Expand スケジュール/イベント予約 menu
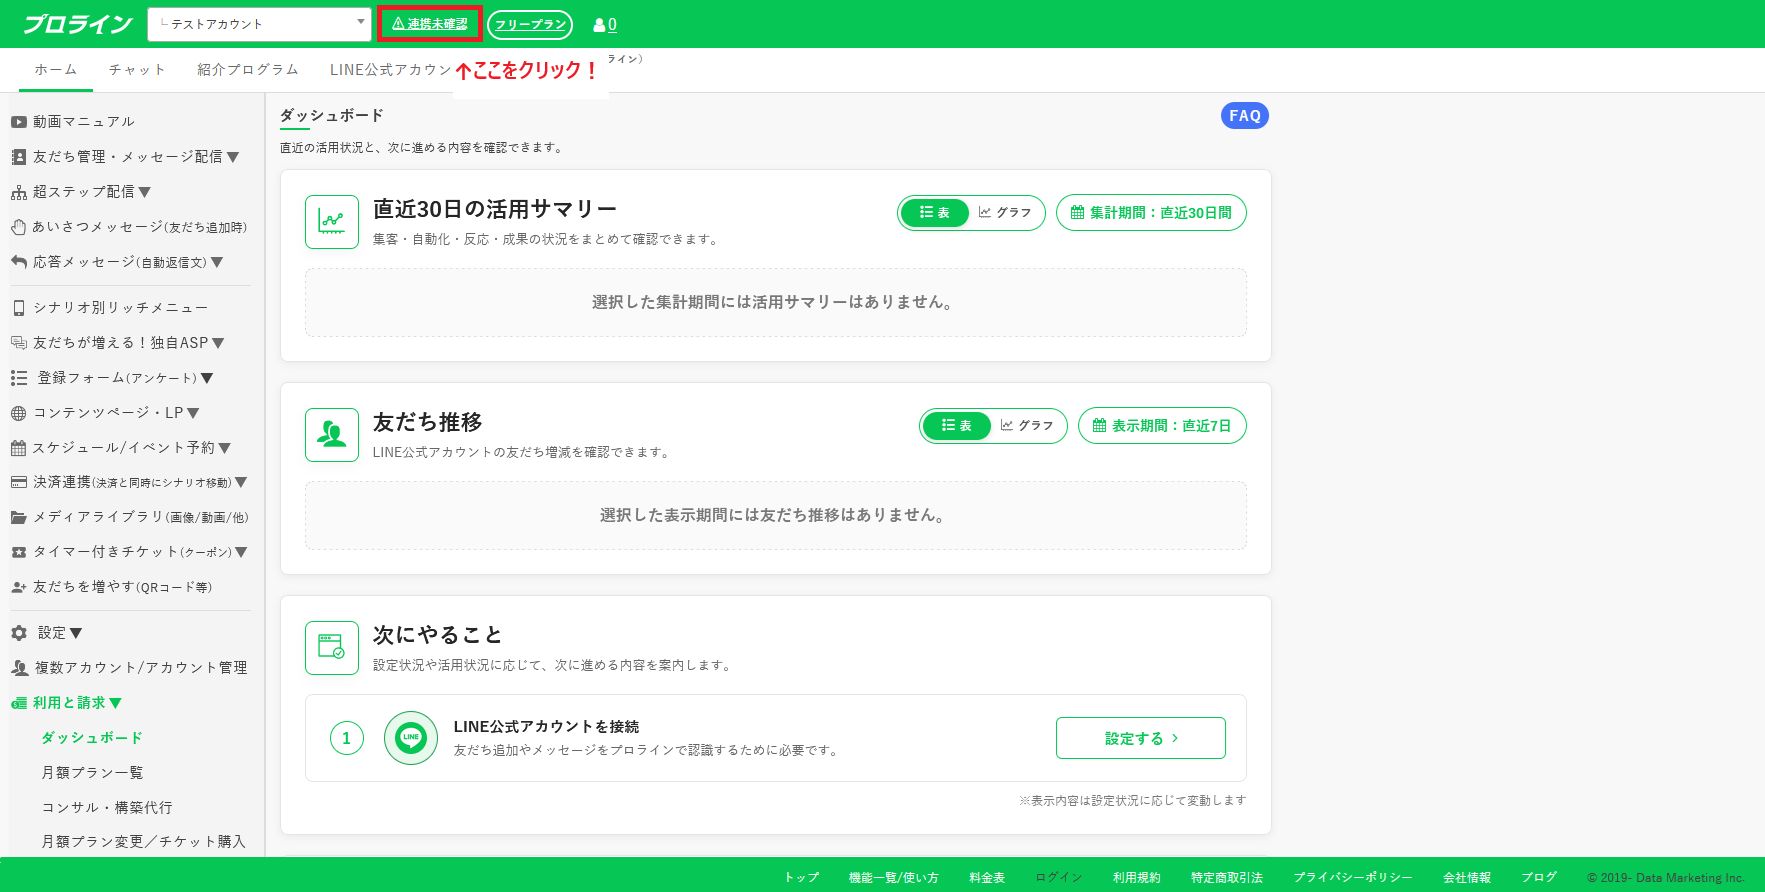Screen dimensions: 1765x892 [225, 448]
